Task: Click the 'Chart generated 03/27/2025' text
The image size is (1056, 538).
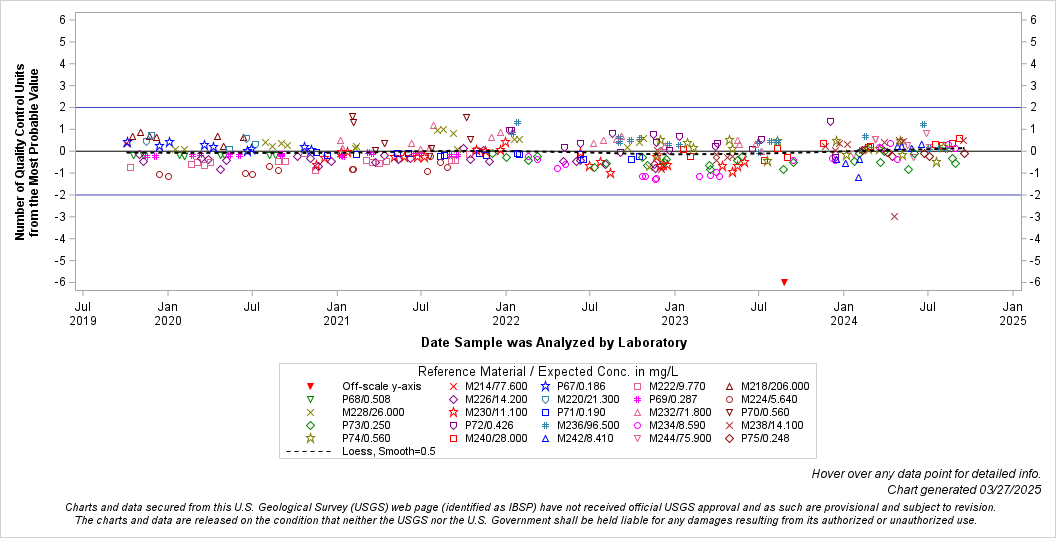Action: coord(964,490)
